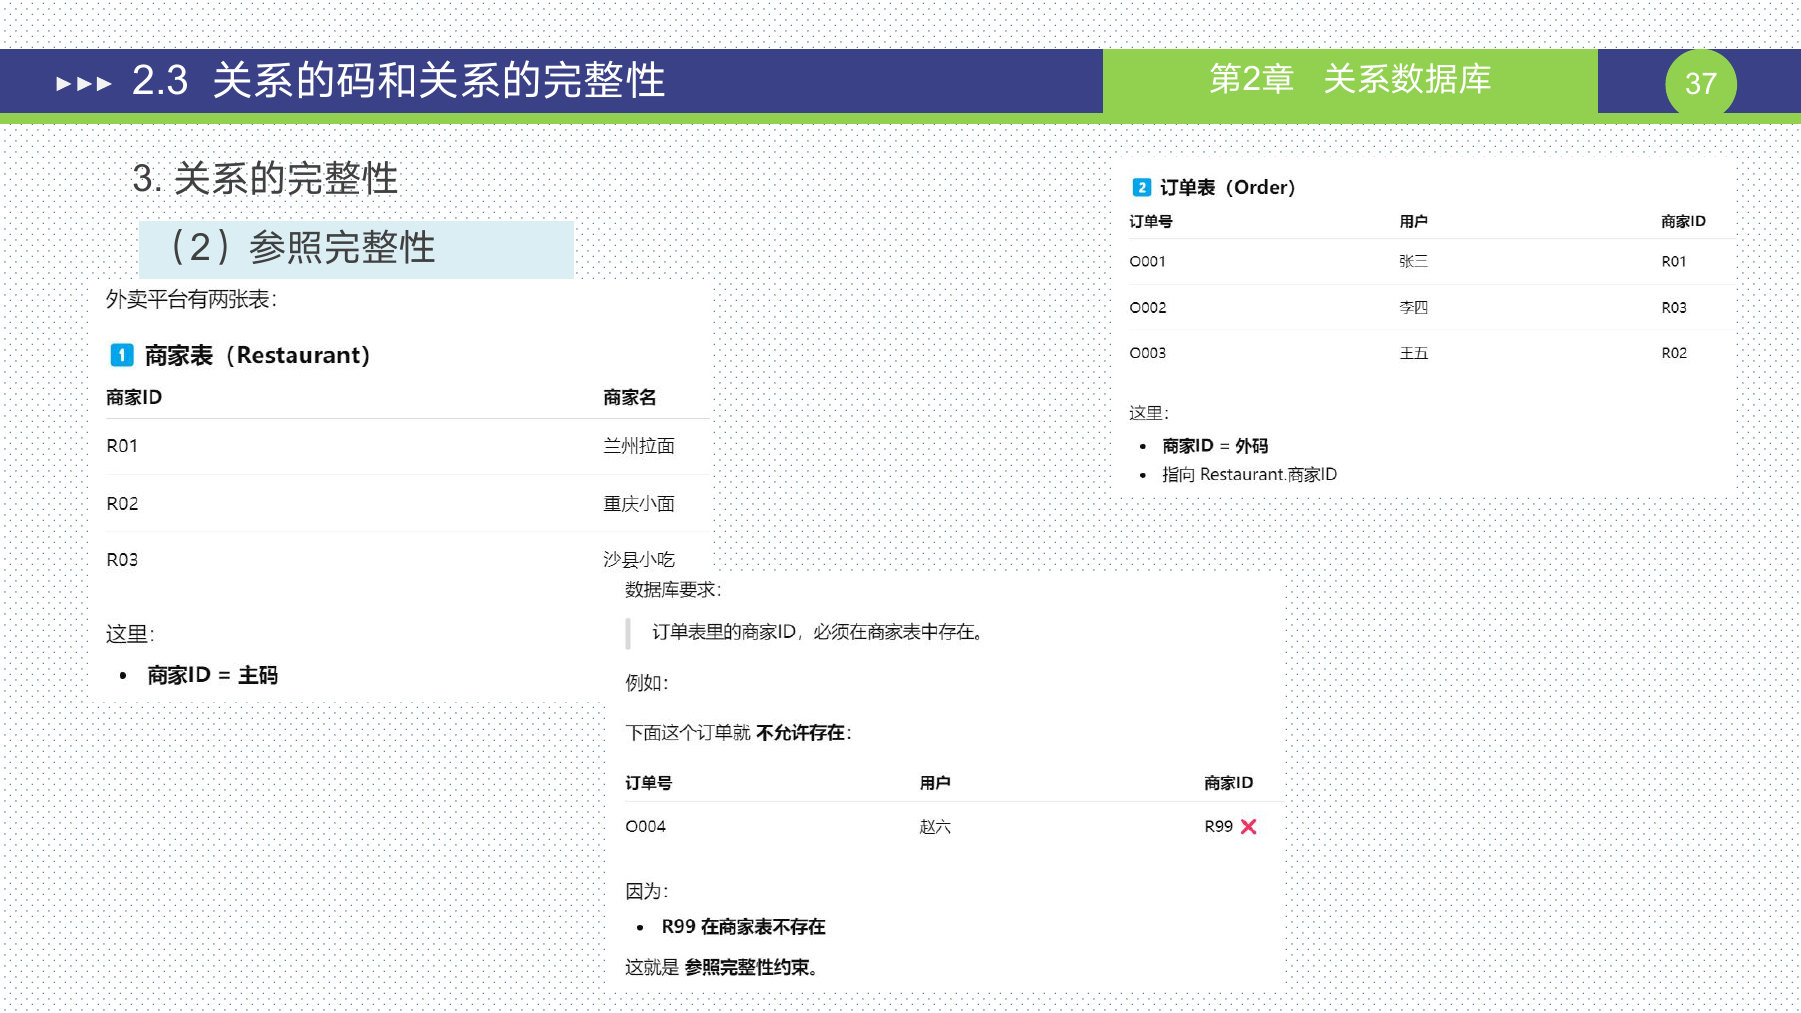Select order number O003

1147,353
